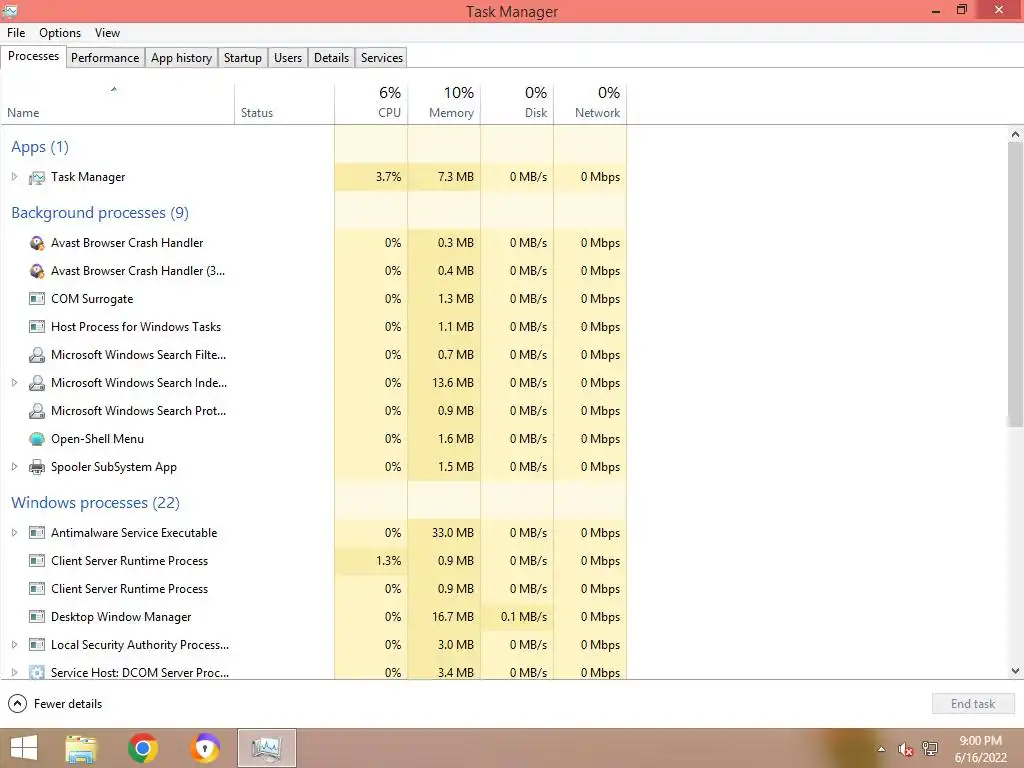1024x768 pixels.
Task: Switch to the Startup tab
Action: click(243, 57)
